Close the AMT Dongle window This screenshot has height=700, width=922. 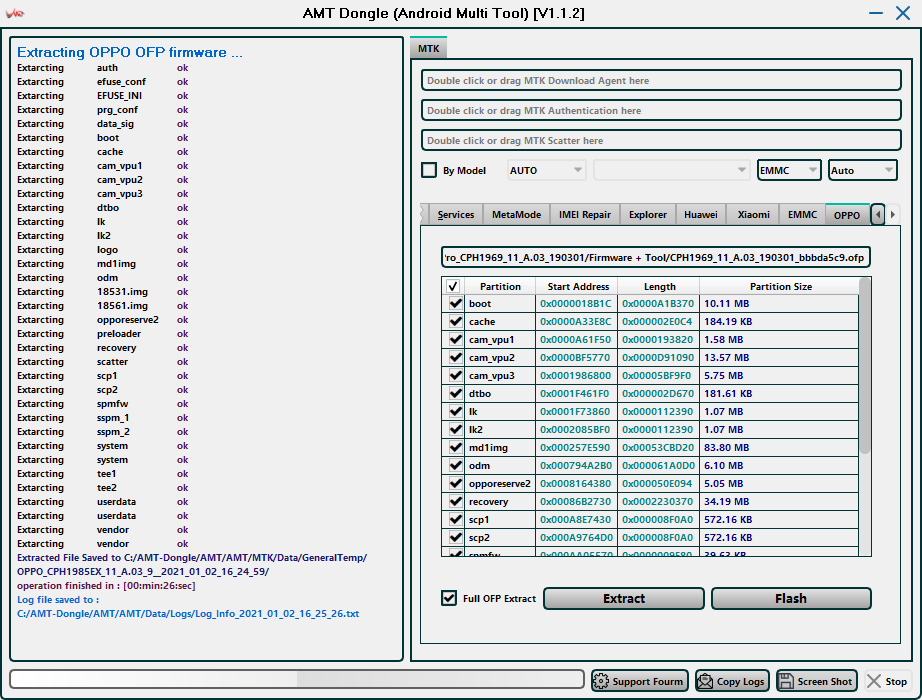[x=903, y=13]
